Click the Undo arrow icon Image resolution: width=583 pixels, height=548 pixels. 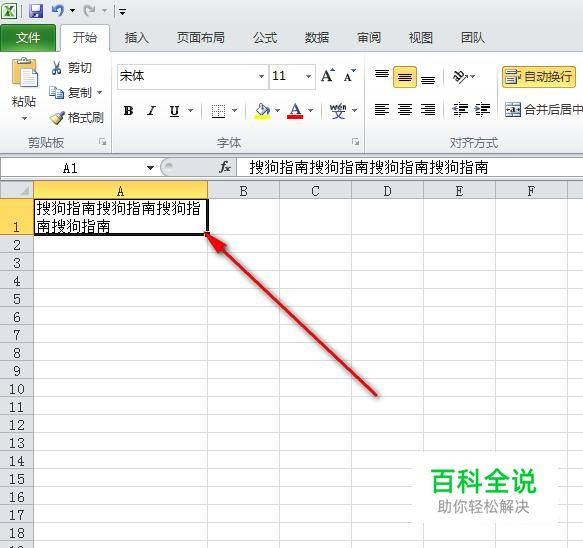[x=58, y=10]
